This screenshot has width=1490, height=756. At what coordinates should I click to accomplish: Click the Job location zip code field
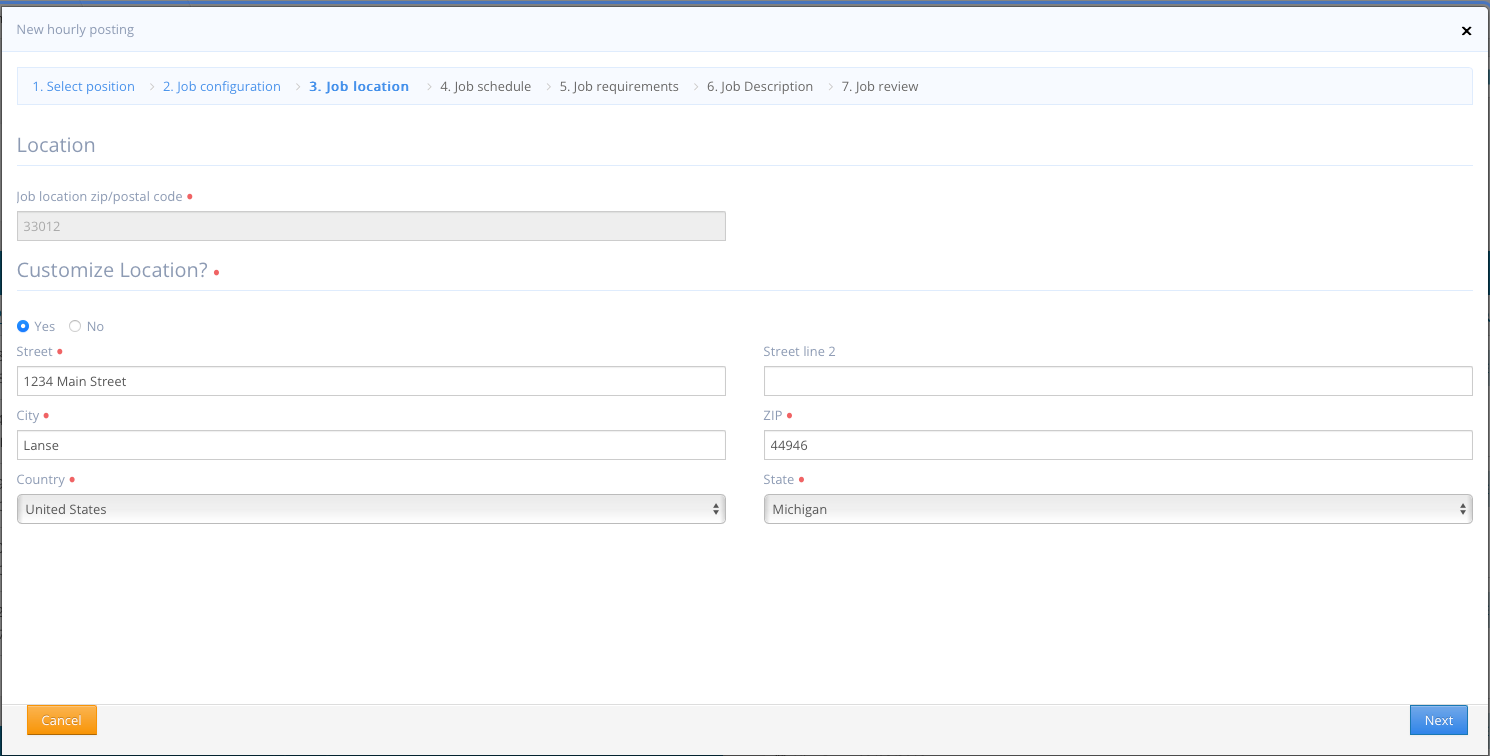pyautogui.click(x=370, y=226)
